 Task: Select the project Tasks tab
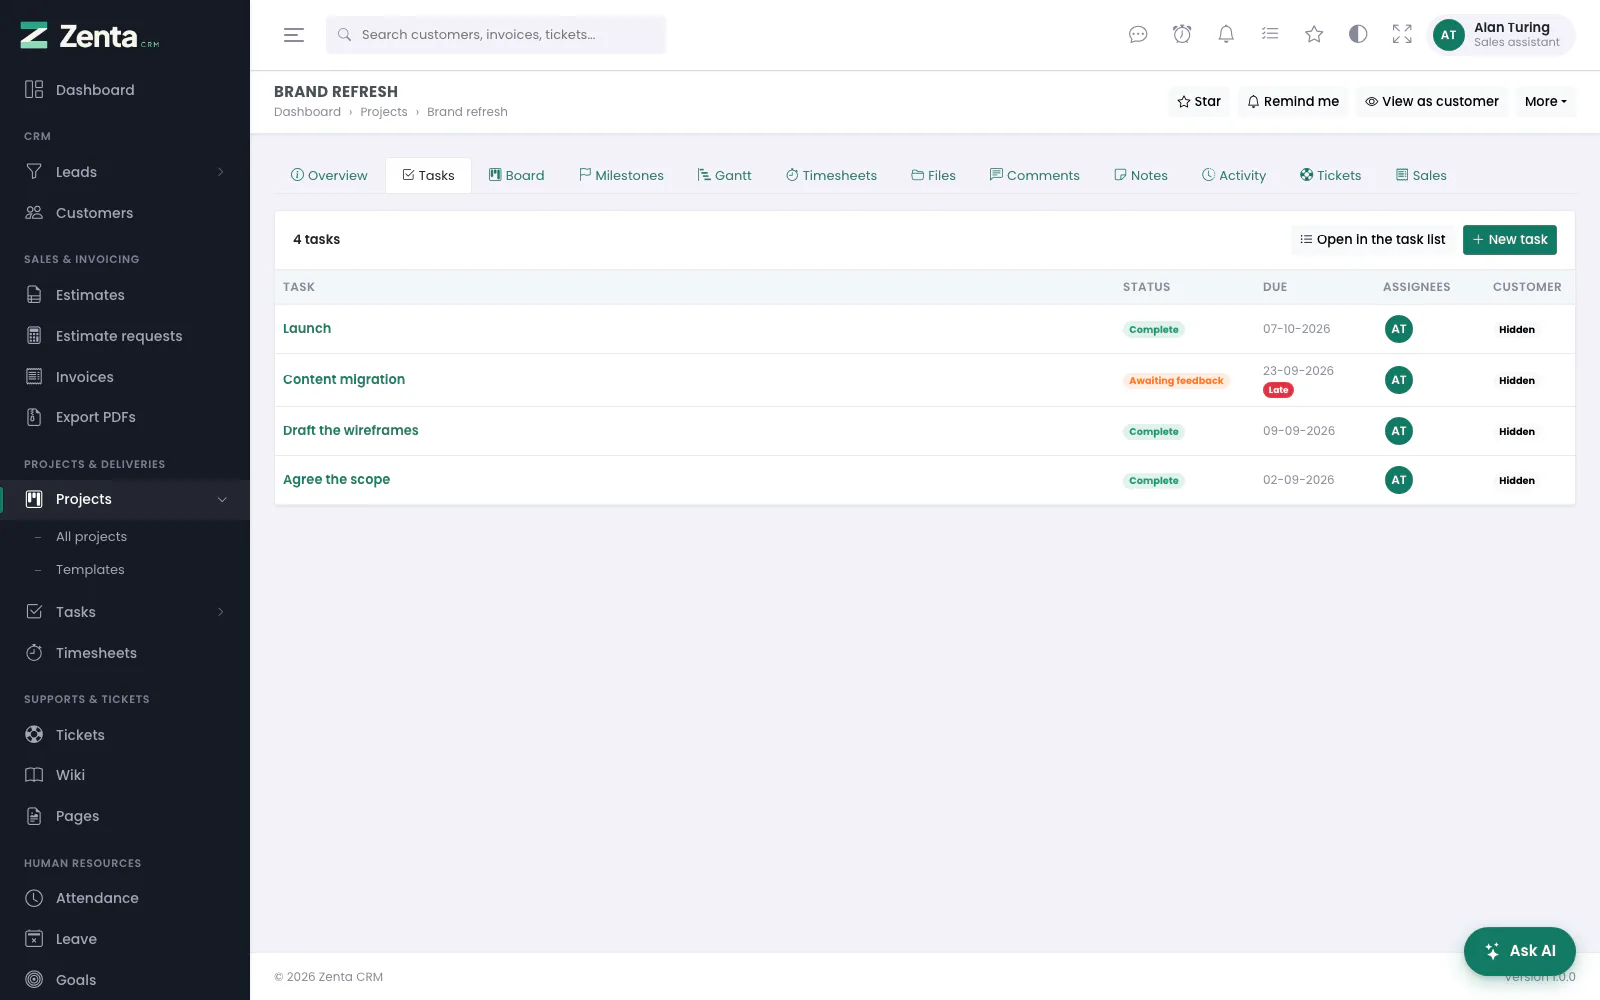pos(428,176)
